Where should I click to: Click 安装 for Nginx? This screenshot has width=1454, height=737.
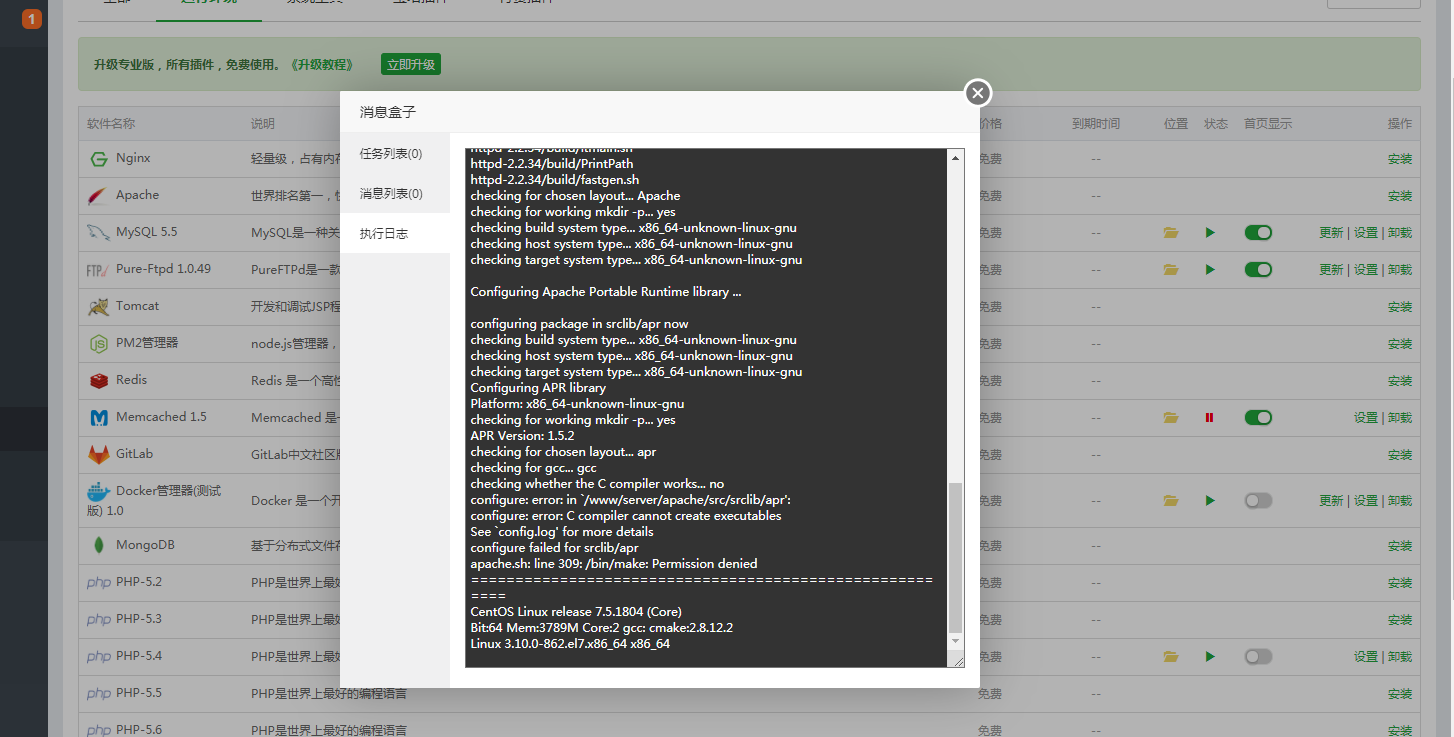pyautogui.click(x=1400, y=159)
